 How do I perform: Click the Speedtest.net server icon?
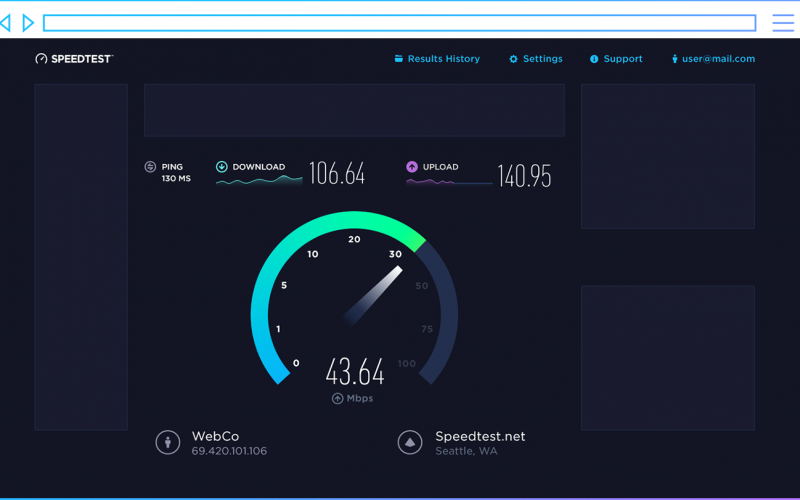pos(410,442)
